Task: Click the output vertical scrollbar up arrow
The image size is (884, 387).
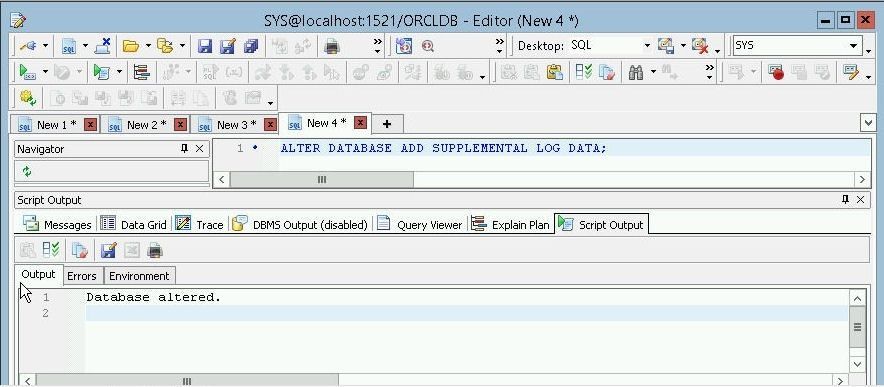Action: coord(858,299)
